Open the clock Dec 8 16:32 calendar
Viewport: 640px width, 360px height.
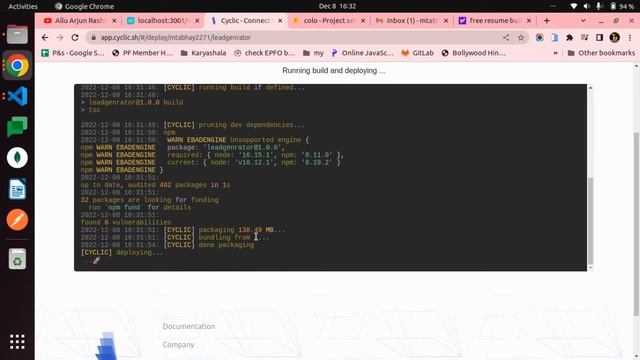click(x=337, y=6)
